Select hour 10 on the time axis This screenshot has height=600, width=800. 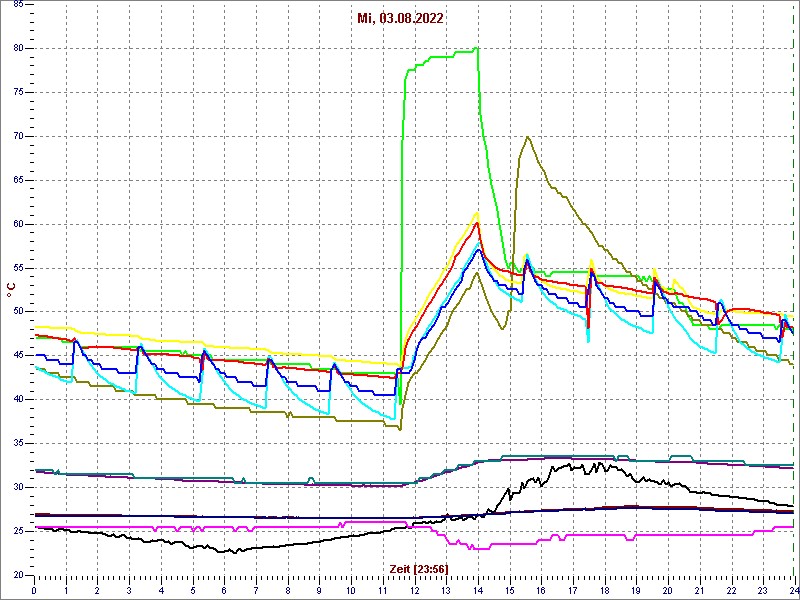[x=351, y=591]
